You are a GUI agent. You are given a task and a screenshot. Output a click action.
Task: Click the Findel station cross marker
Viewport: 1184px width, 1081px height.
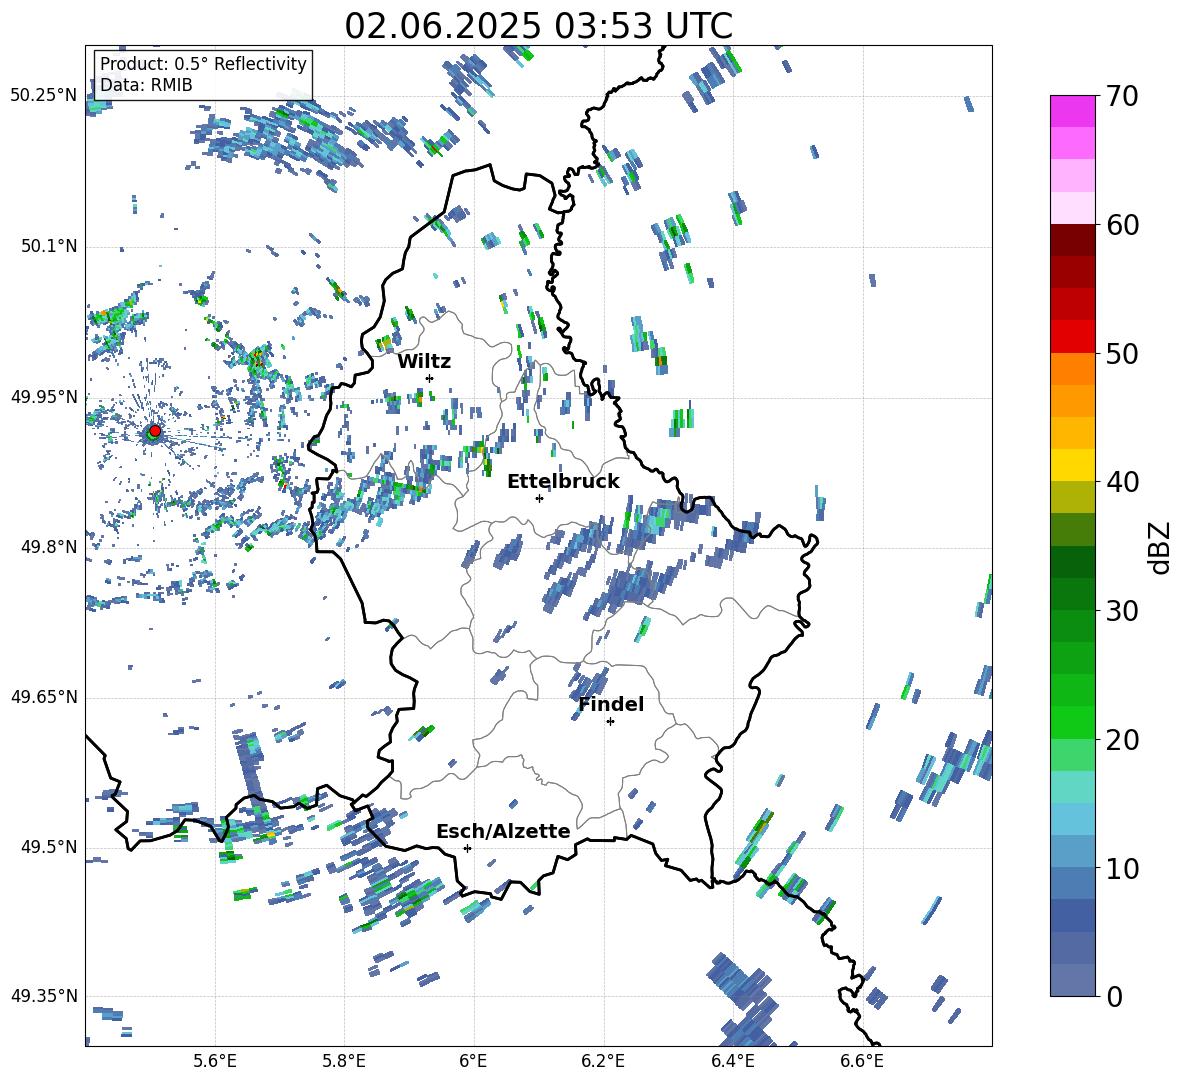610,722
